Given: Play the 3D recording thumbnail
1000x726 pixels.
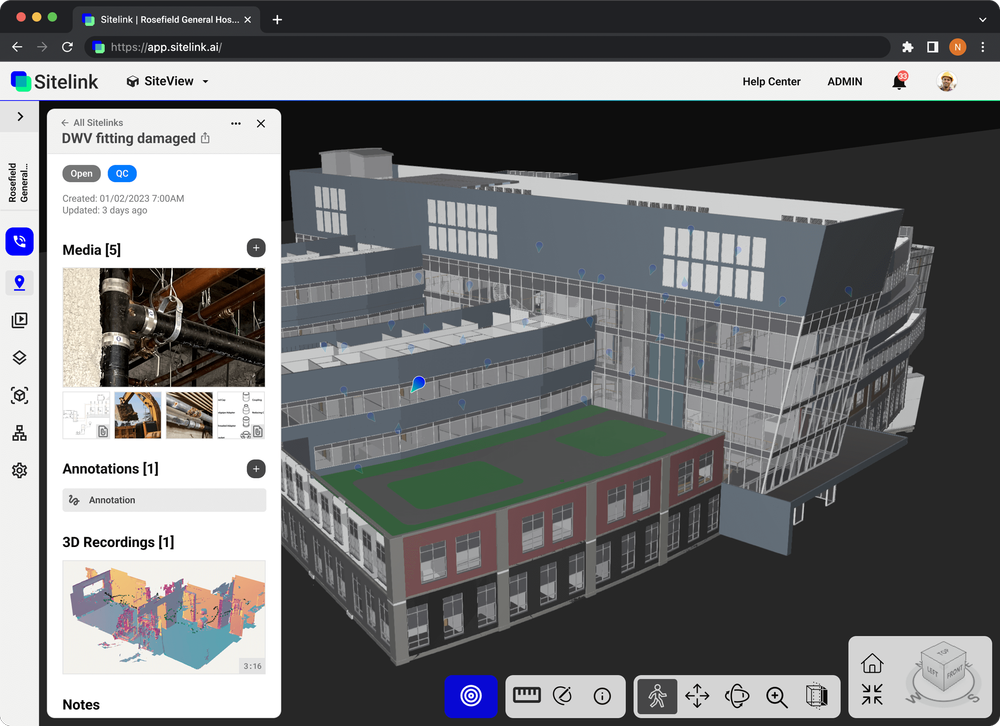Looking at the screenshot, I should 163,617.
